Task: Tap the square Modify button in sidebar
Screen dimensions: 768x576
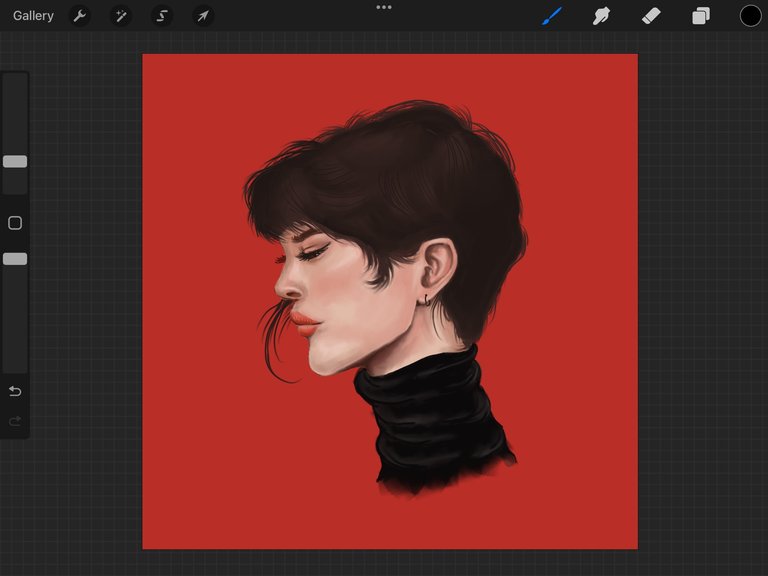Action: pyautogui.click(x=15, y=223)
